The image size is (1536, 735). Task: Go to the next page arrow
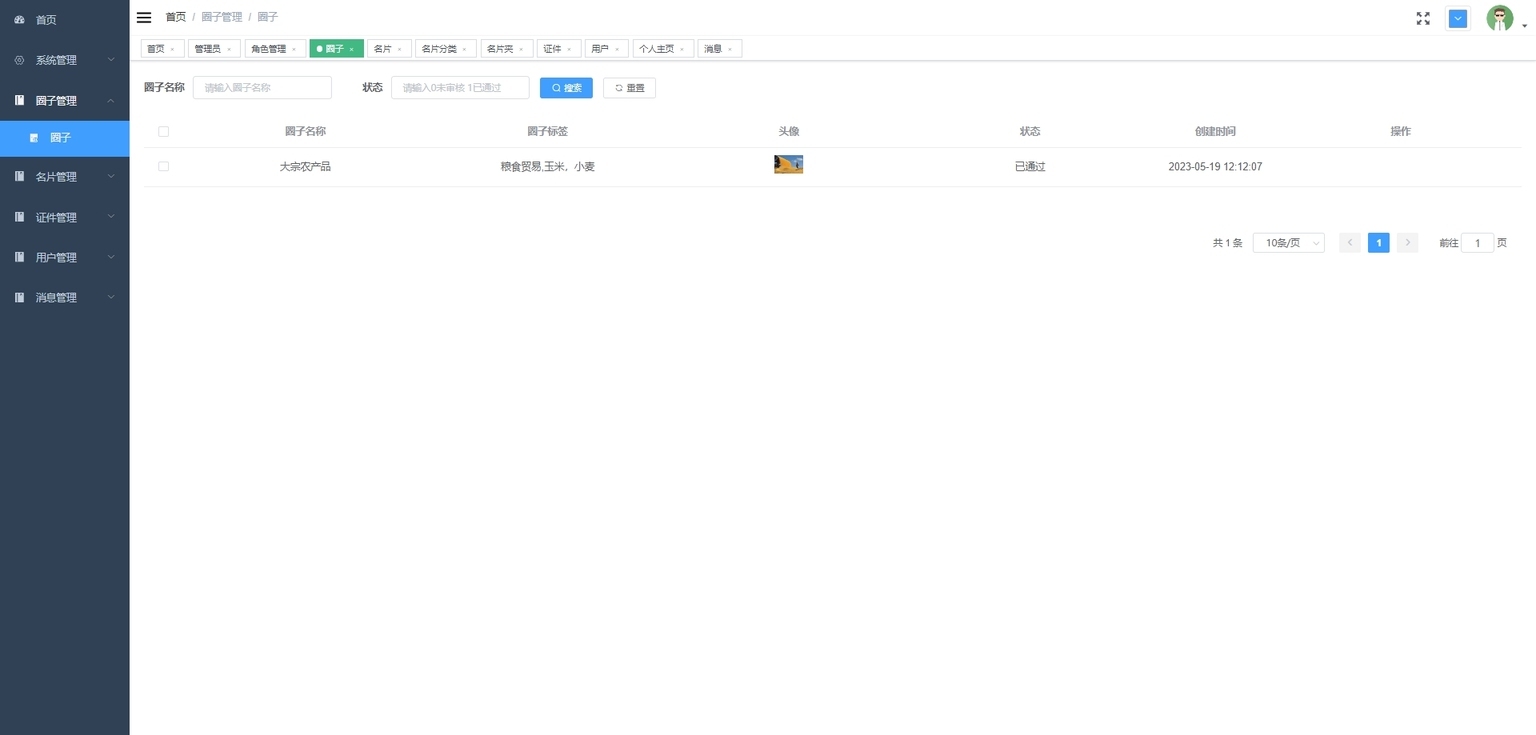point(1407,243)
